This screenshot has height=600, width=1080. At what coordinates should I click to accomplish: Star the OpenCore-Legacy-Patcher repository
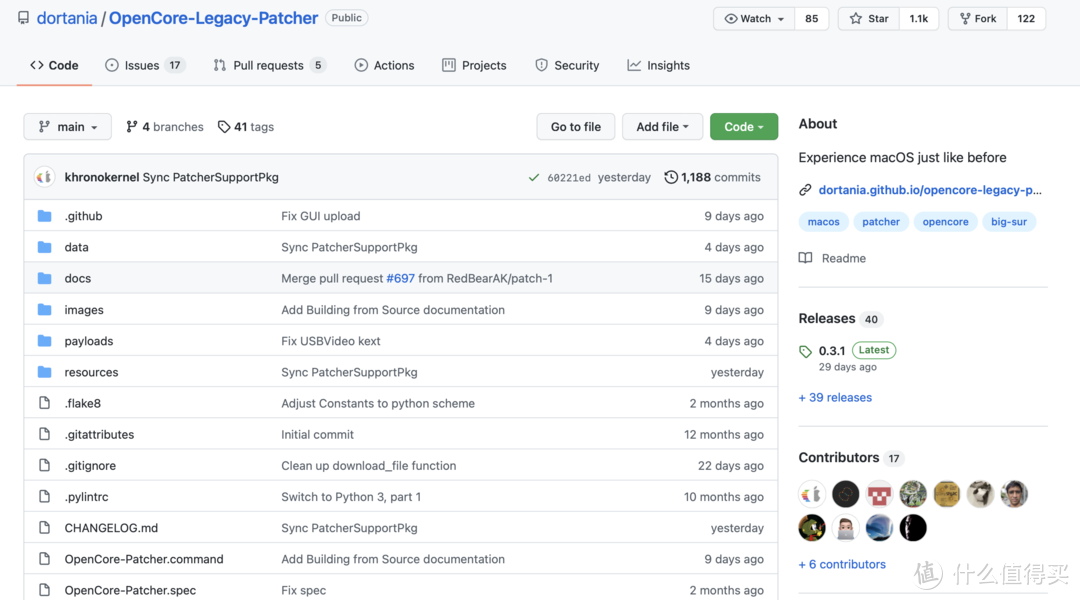point(868,18)
